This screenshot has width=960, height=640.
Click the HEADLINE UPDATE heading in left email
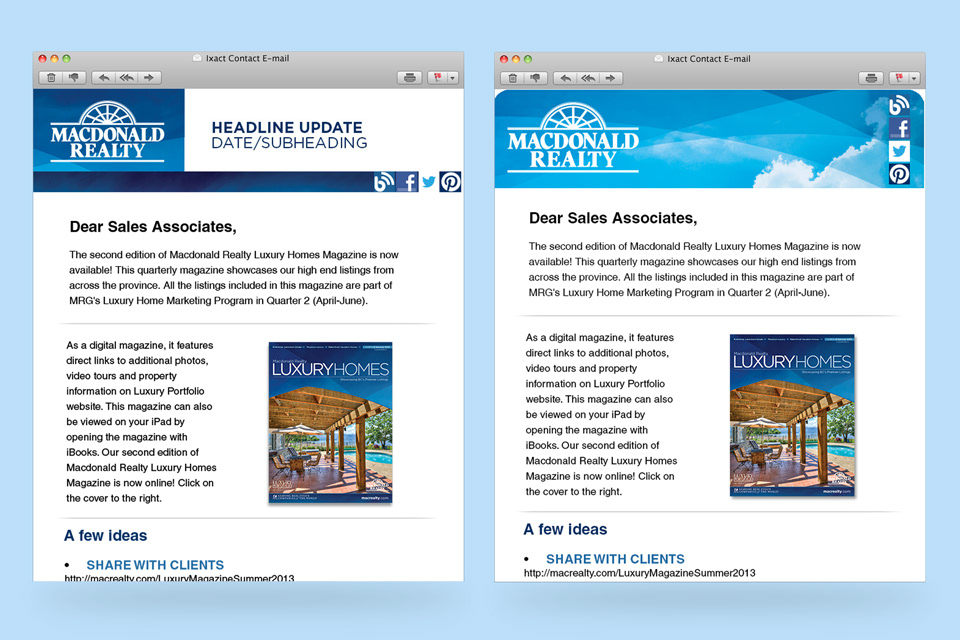pyautogui.click(x=287, y=127)
